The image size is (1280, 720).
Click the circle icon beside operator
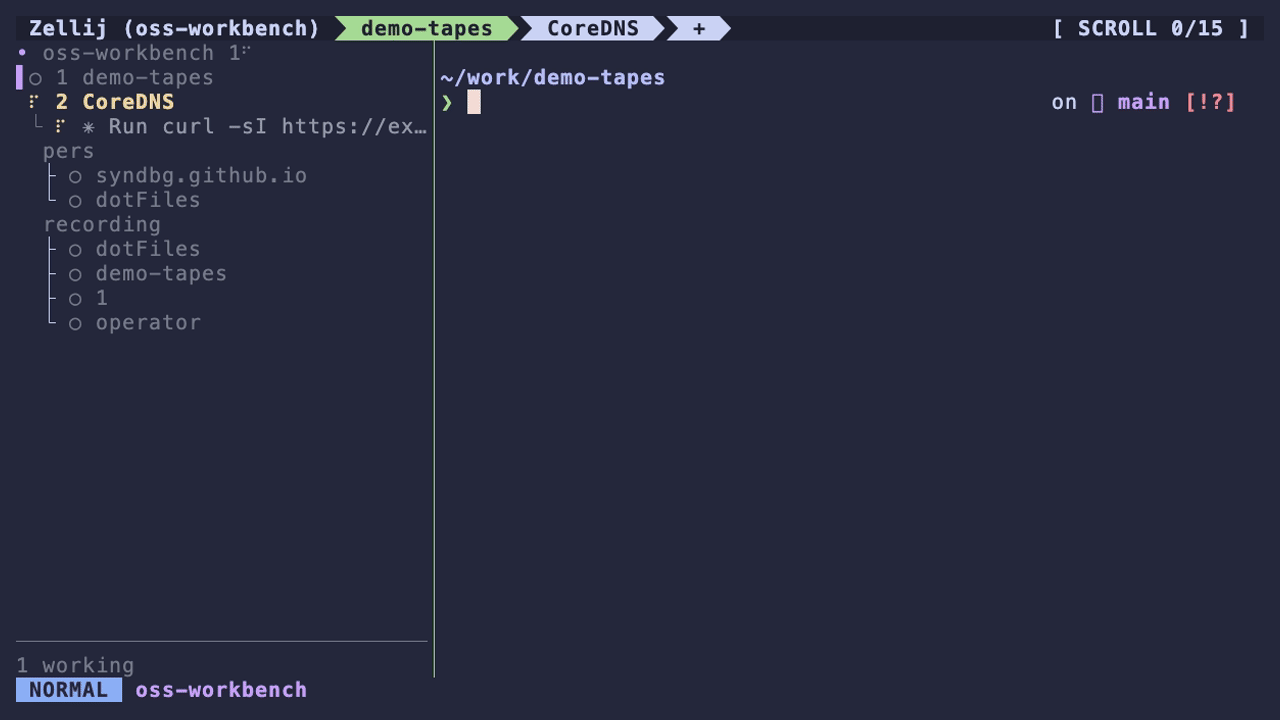pyautogui.click(x=75, y=324)
